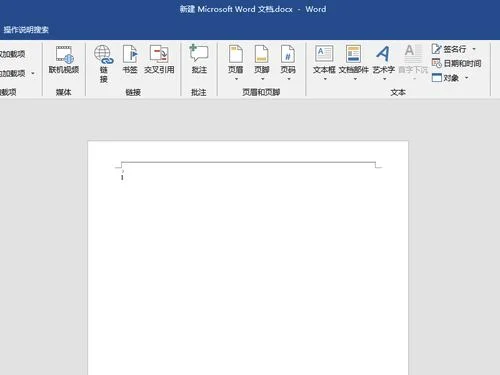Click the page number (页码) icon

point(288,55)
